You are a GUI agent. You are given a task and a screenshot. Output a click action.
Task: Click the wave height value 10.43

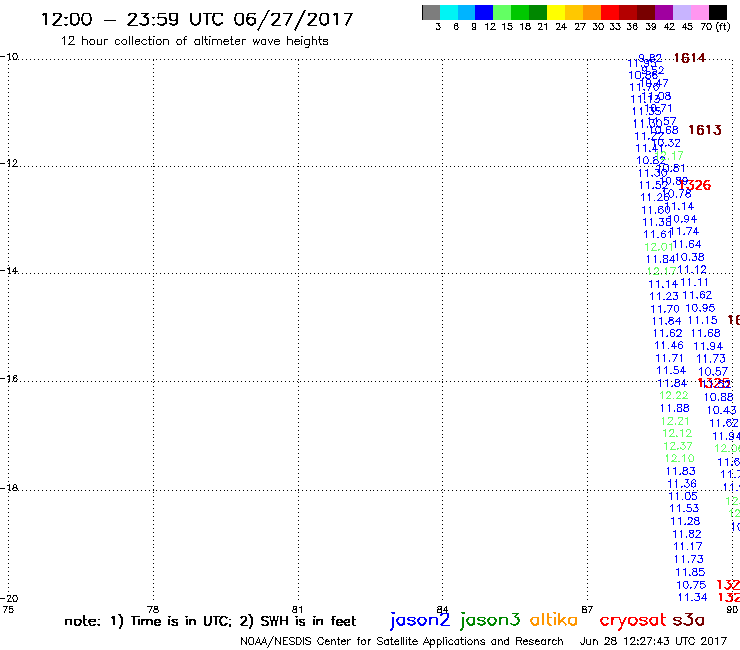pyautogui.click(x=721, y=410)
